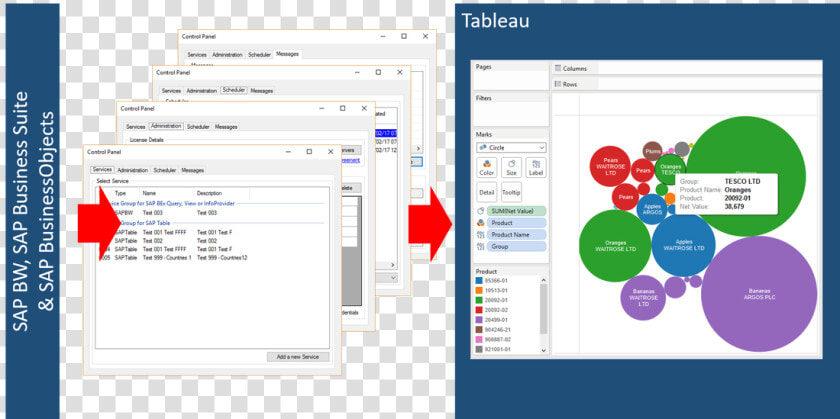Select Apples WAITROSE LTD bubble
The width and height of the screenshot is (840, 419).
pyautogui.click(x=684, y=245)
